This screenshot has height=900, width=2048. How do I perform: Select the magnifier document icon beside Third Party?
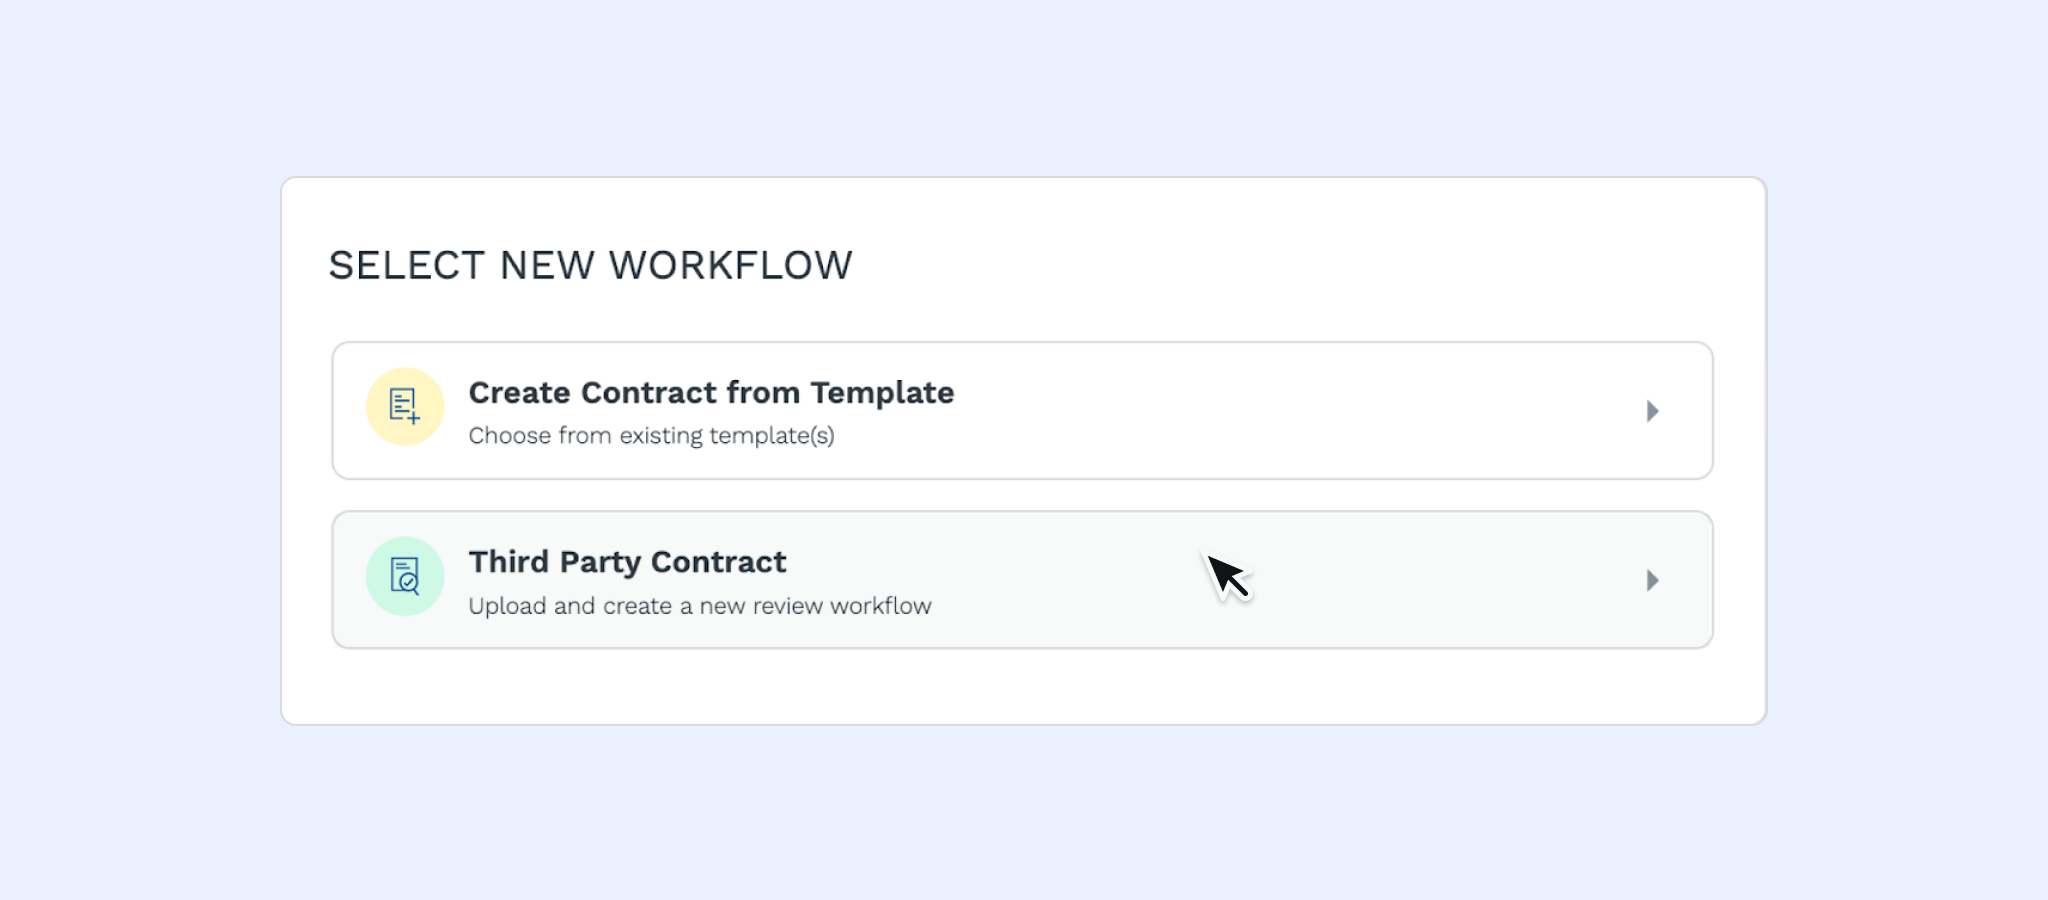click(x=405, y=576)
